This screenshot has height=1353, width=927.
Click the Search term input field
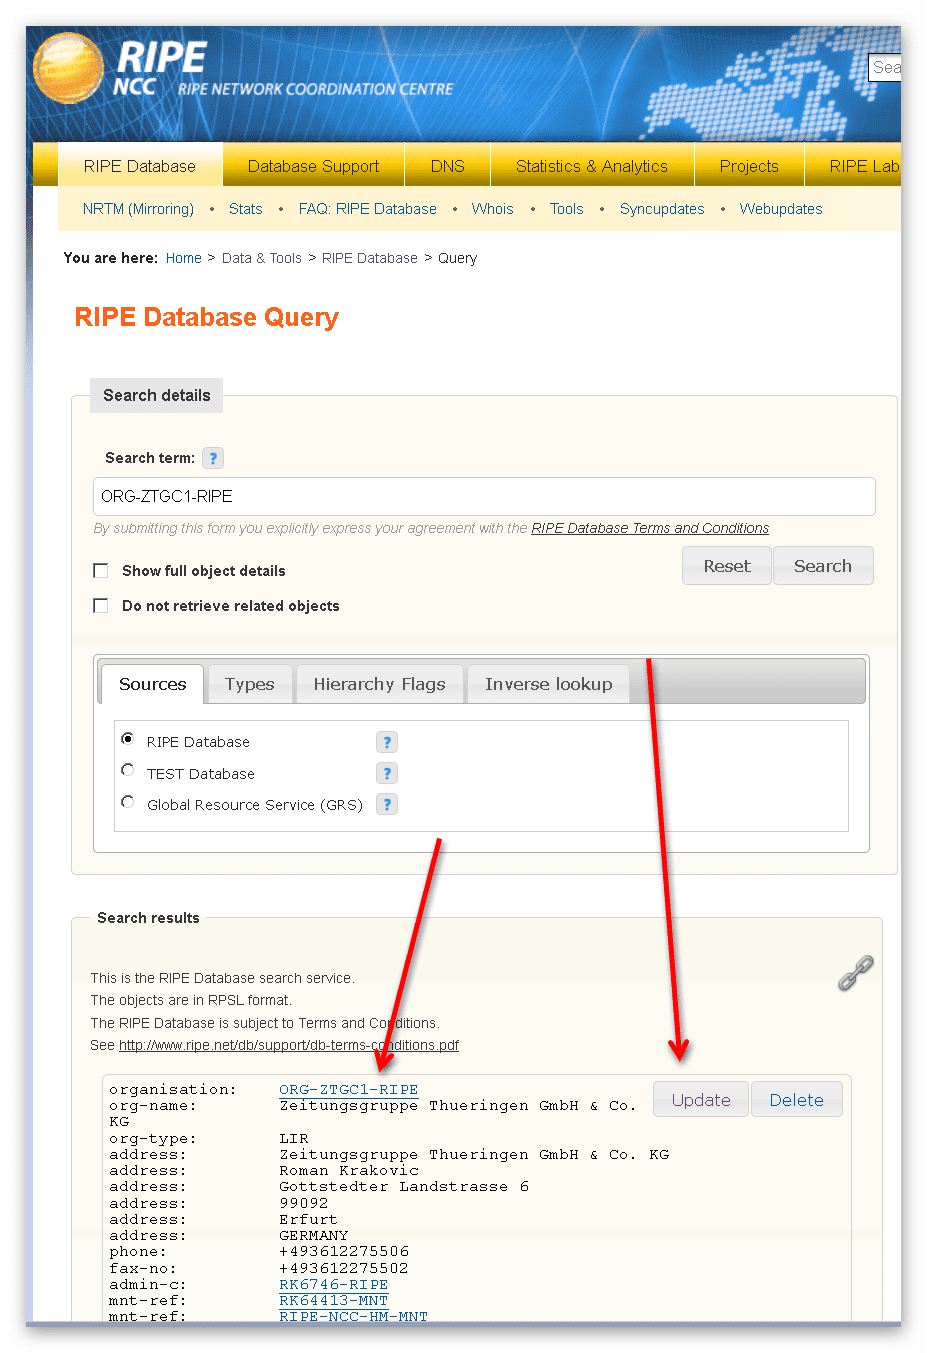point(484,496)
